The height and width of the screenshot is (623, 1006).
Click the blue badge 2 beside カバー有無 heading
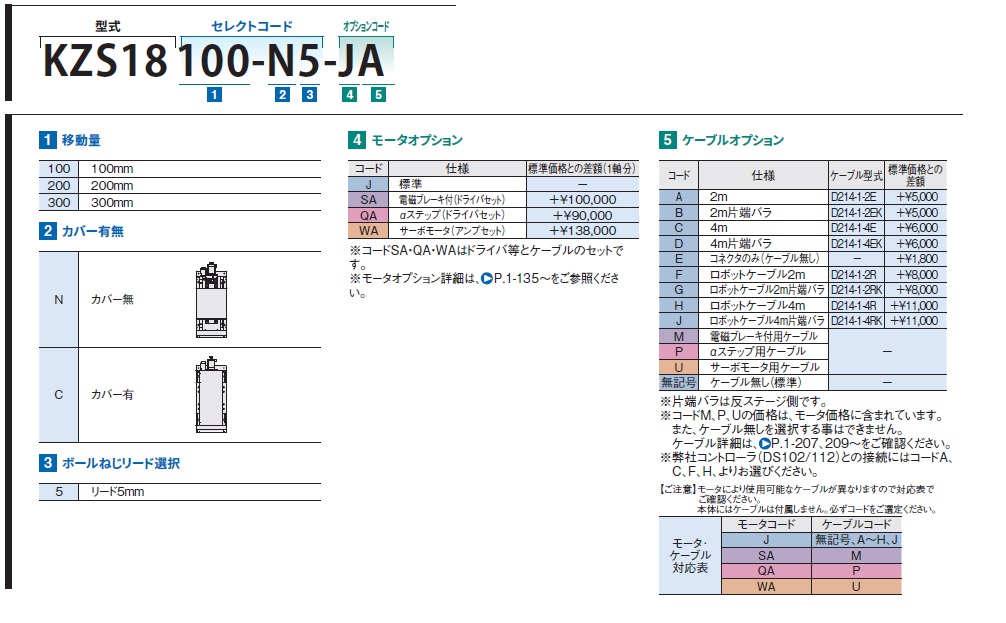click(46, 232)
